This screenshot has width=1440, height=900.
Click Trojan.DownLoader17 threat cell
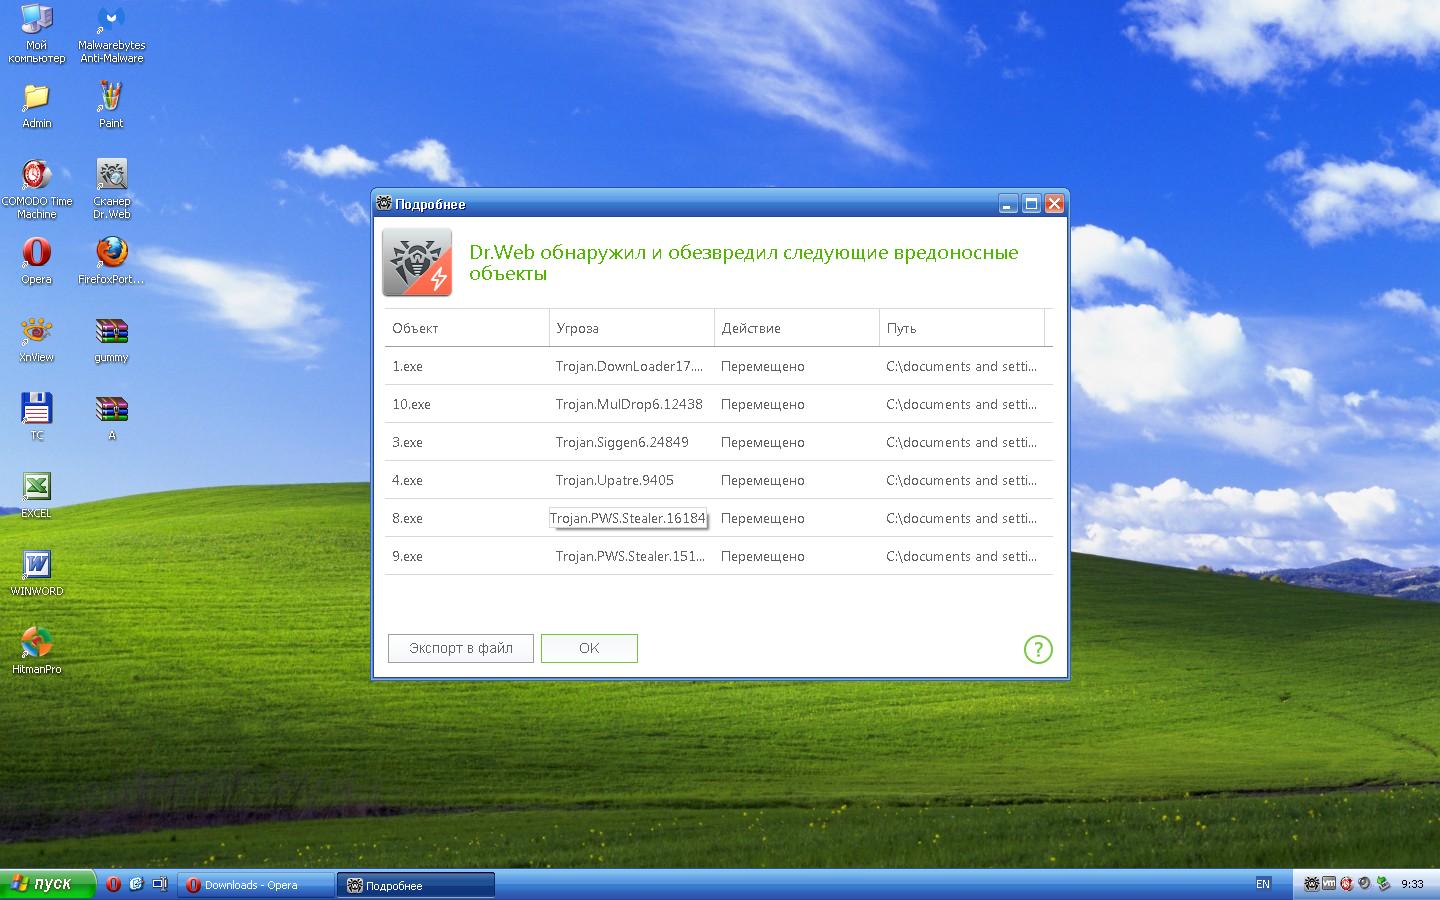pyautogui.click(x=630, y=366)
